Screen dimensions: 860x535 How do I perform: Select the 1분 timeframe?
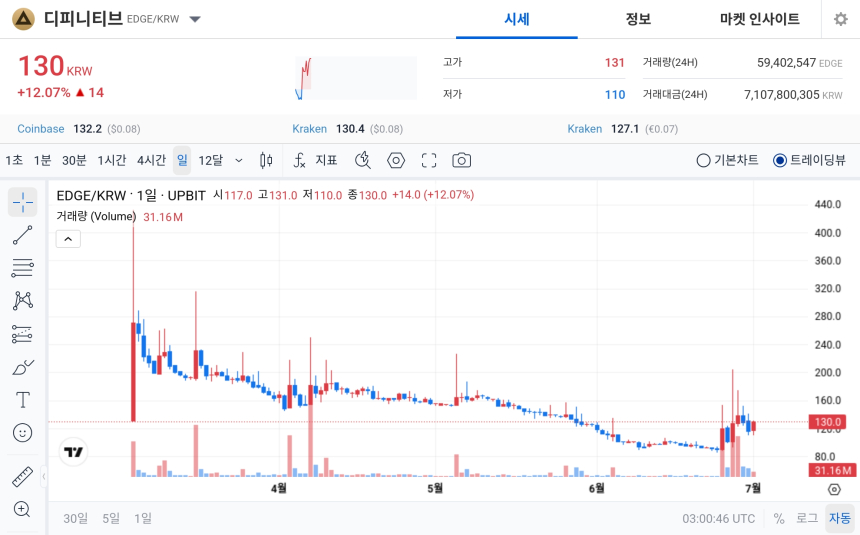click(x=42, y=160)
